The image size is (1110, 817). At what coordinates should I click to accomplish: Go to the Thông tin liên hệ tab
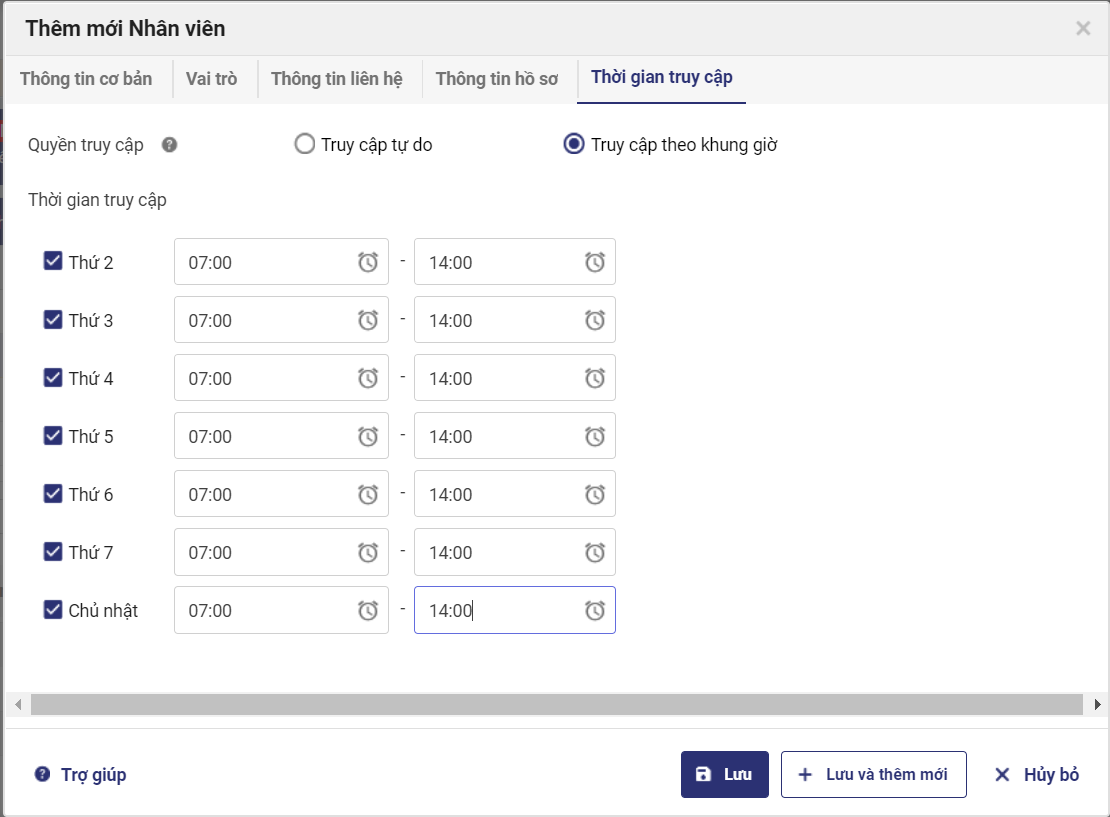(x=337, y=79)
